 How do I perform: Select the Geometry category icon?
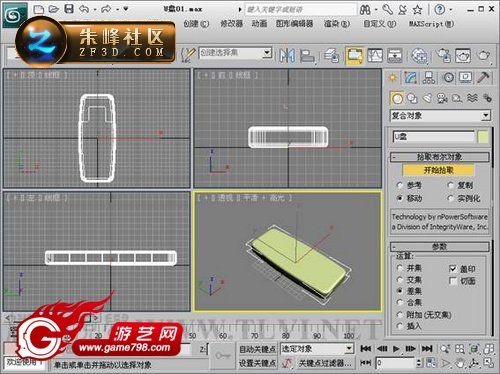point(397,98)
